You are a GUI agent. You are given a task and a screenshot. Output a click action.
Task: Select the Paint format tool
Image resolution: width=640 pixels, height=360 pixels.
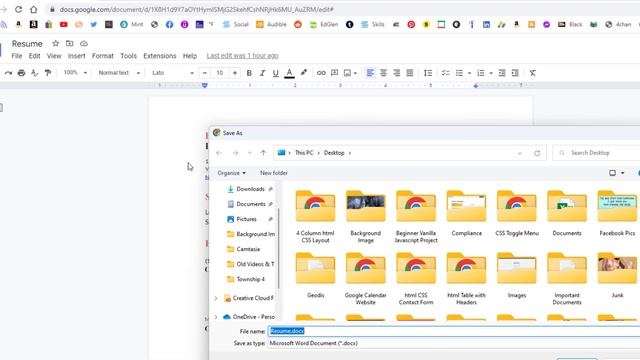click(x=48, y=73)
